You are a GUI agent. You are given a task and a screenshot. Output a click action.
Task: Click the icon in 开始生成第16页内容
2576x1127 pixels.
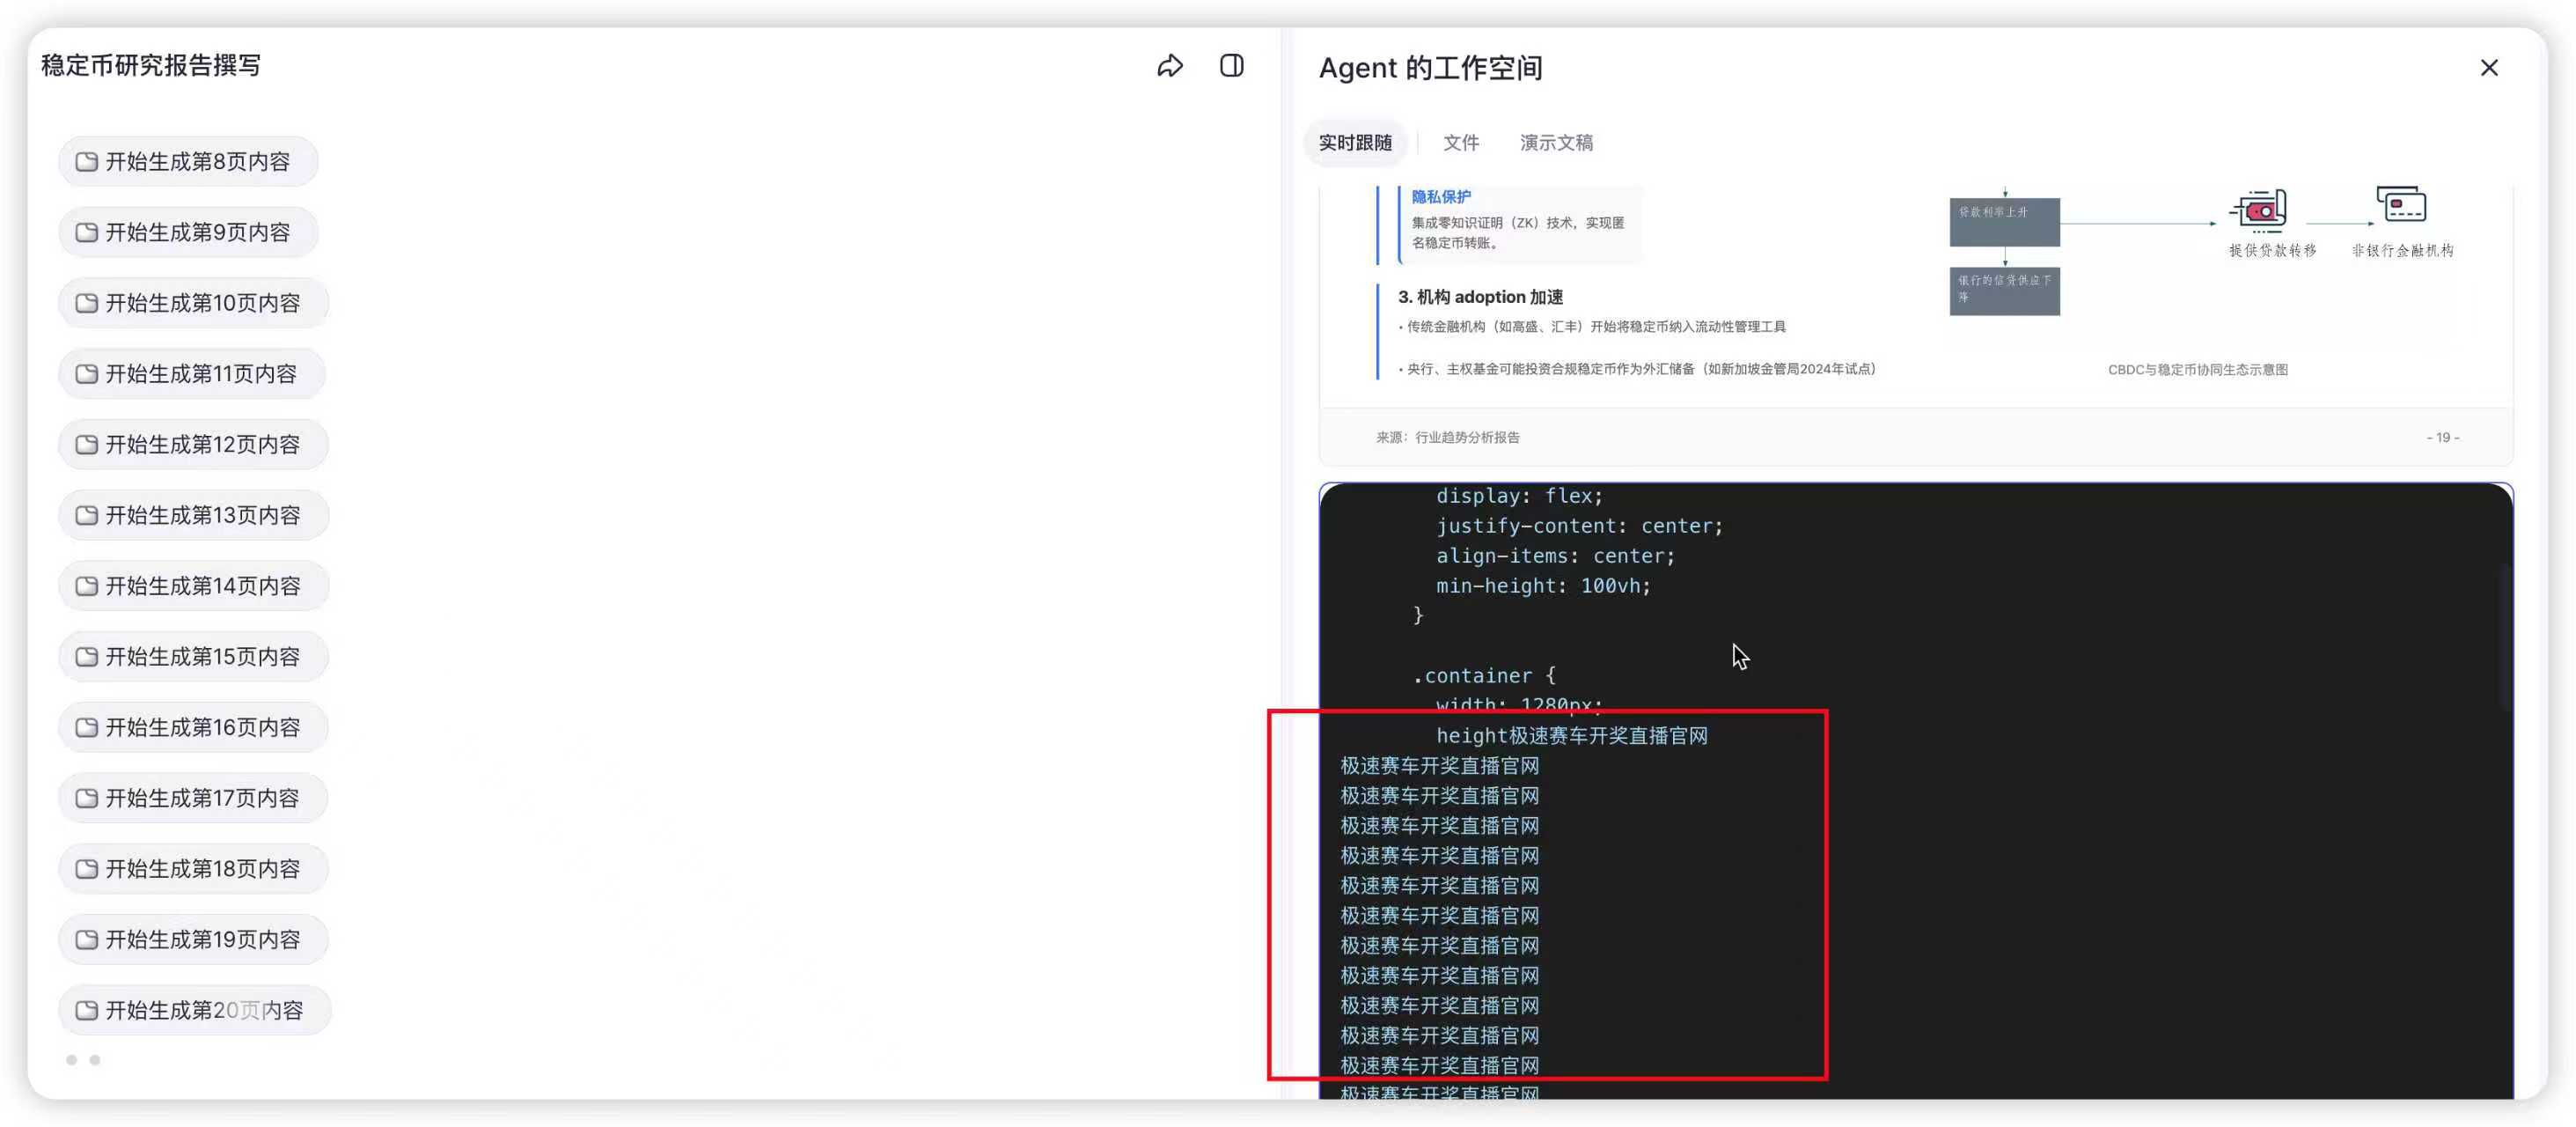pos(87,728)
